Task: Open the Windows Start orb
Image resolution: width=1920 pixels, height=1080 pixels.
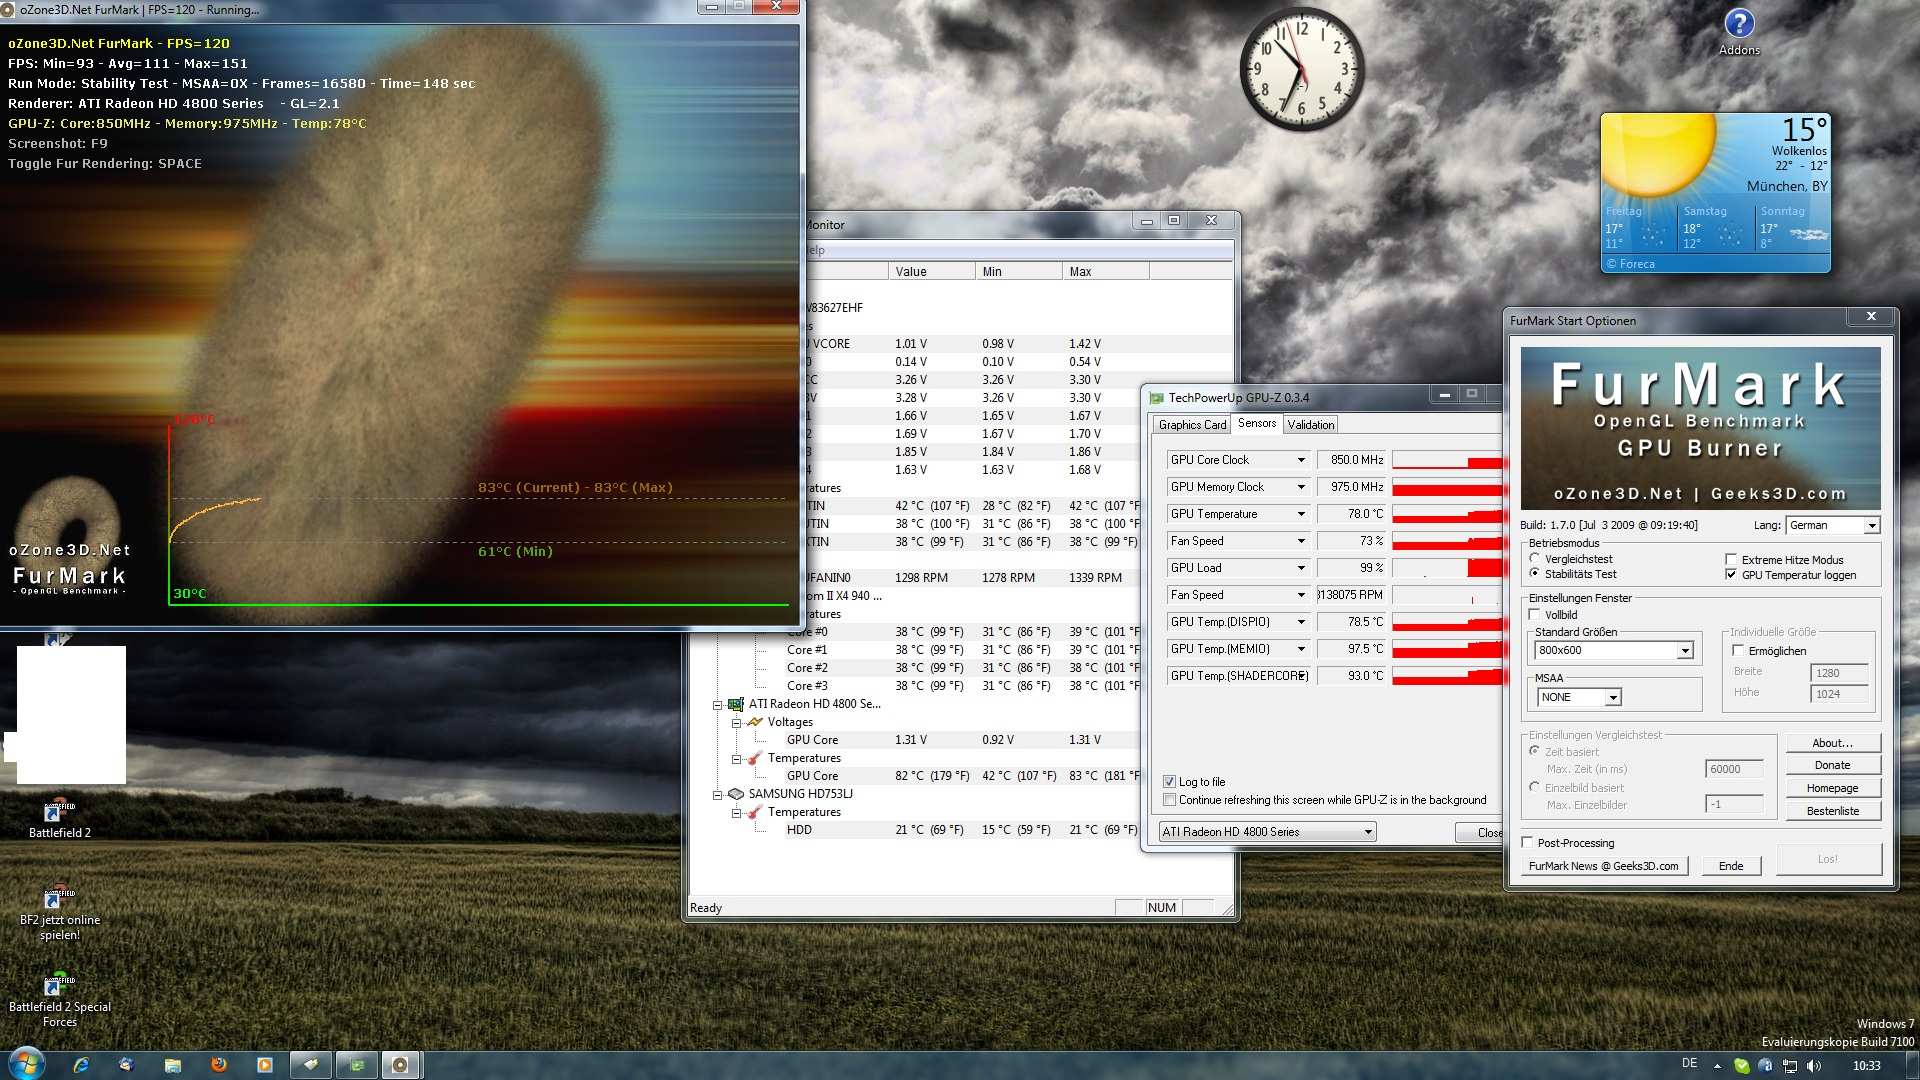Action: click(x=26, y=1064)
